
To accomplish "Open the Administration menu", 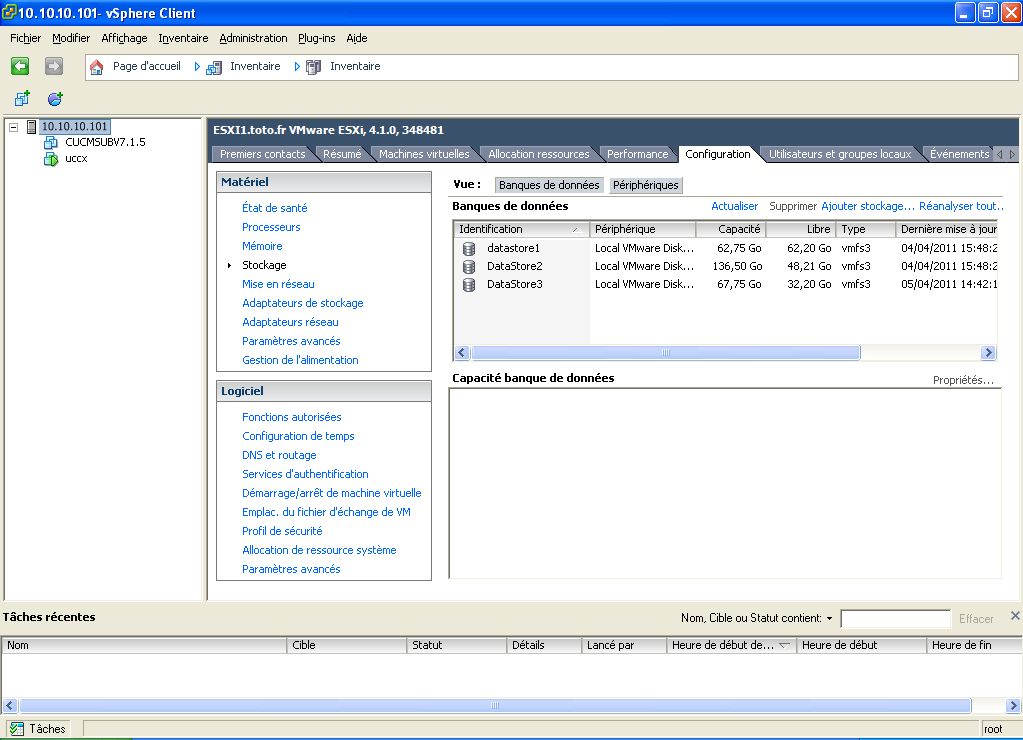I will pos(253,39).
